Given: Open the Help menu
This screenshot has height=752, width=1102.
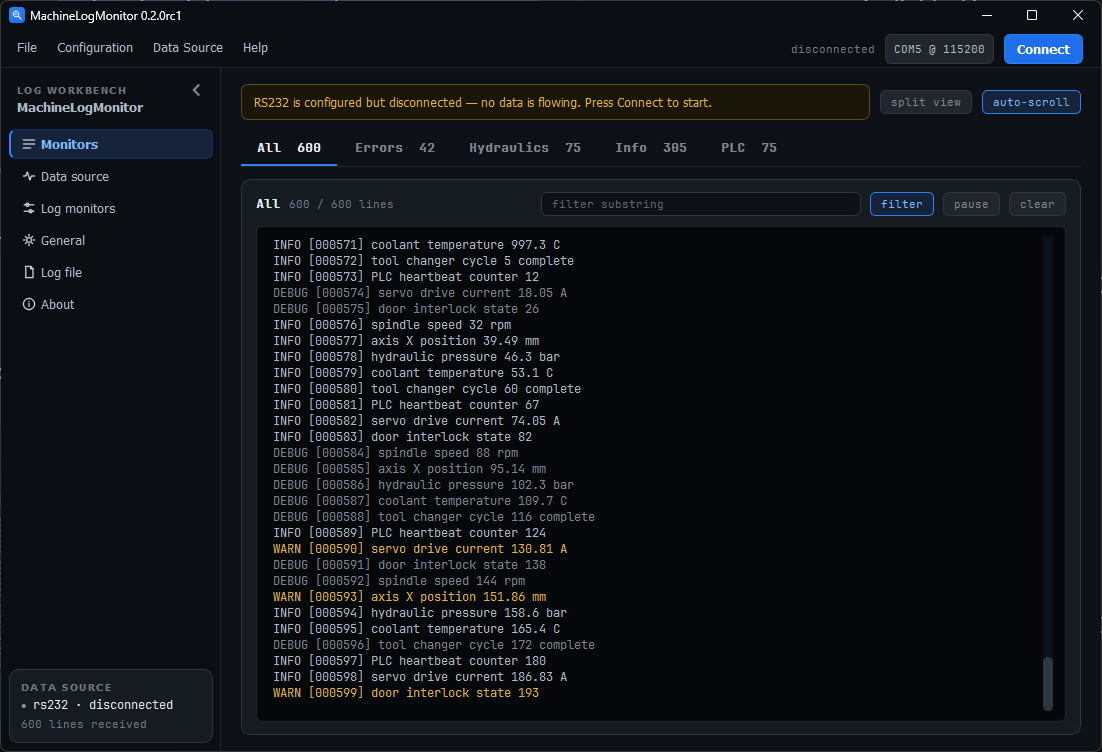Looking at the screenshot, I should (255, 48).
